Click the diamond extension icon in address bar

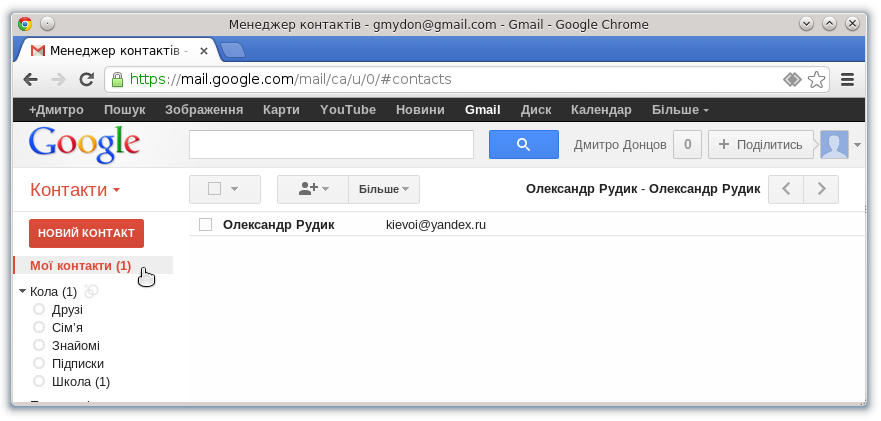(792, 79)
